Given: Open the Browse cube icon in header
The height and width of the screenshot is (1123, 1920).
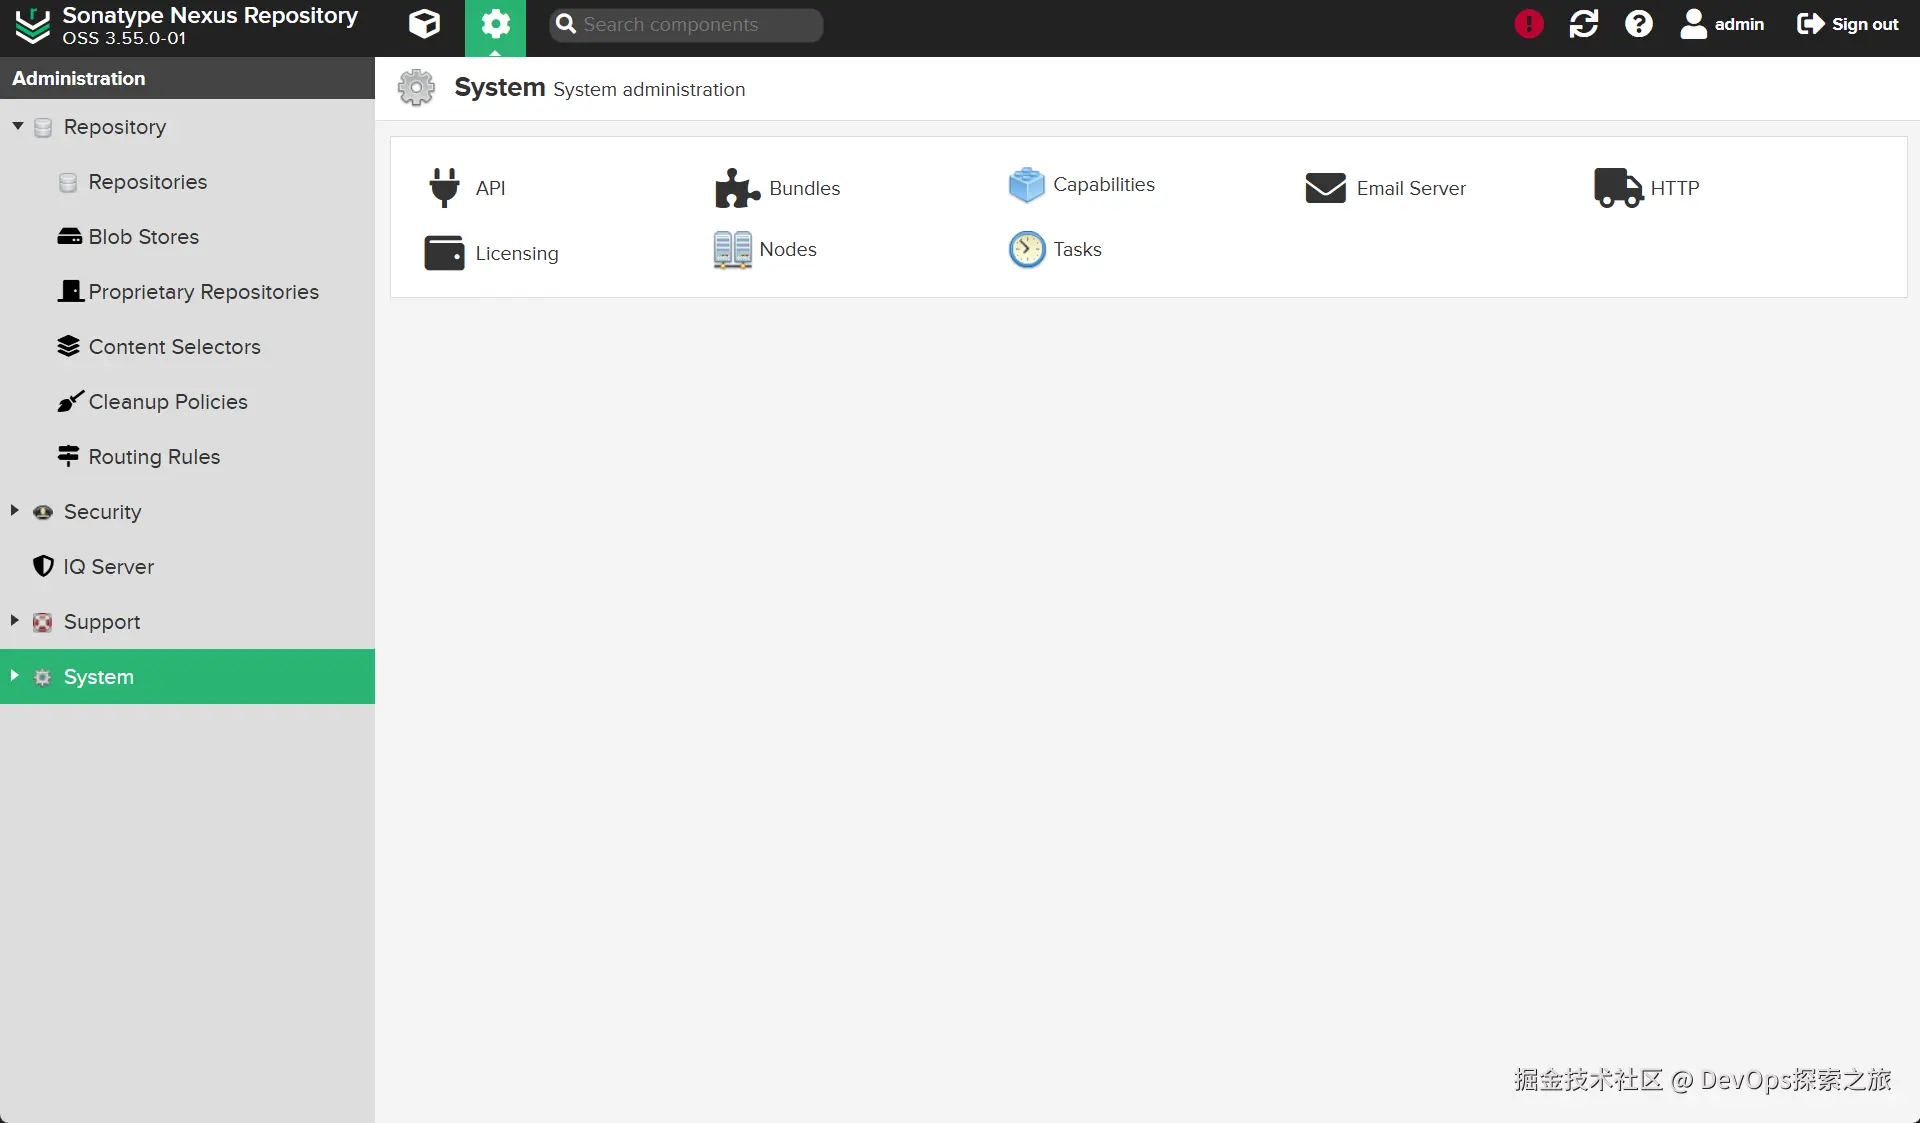Looking at the screenshot, I should click(424, 24).
